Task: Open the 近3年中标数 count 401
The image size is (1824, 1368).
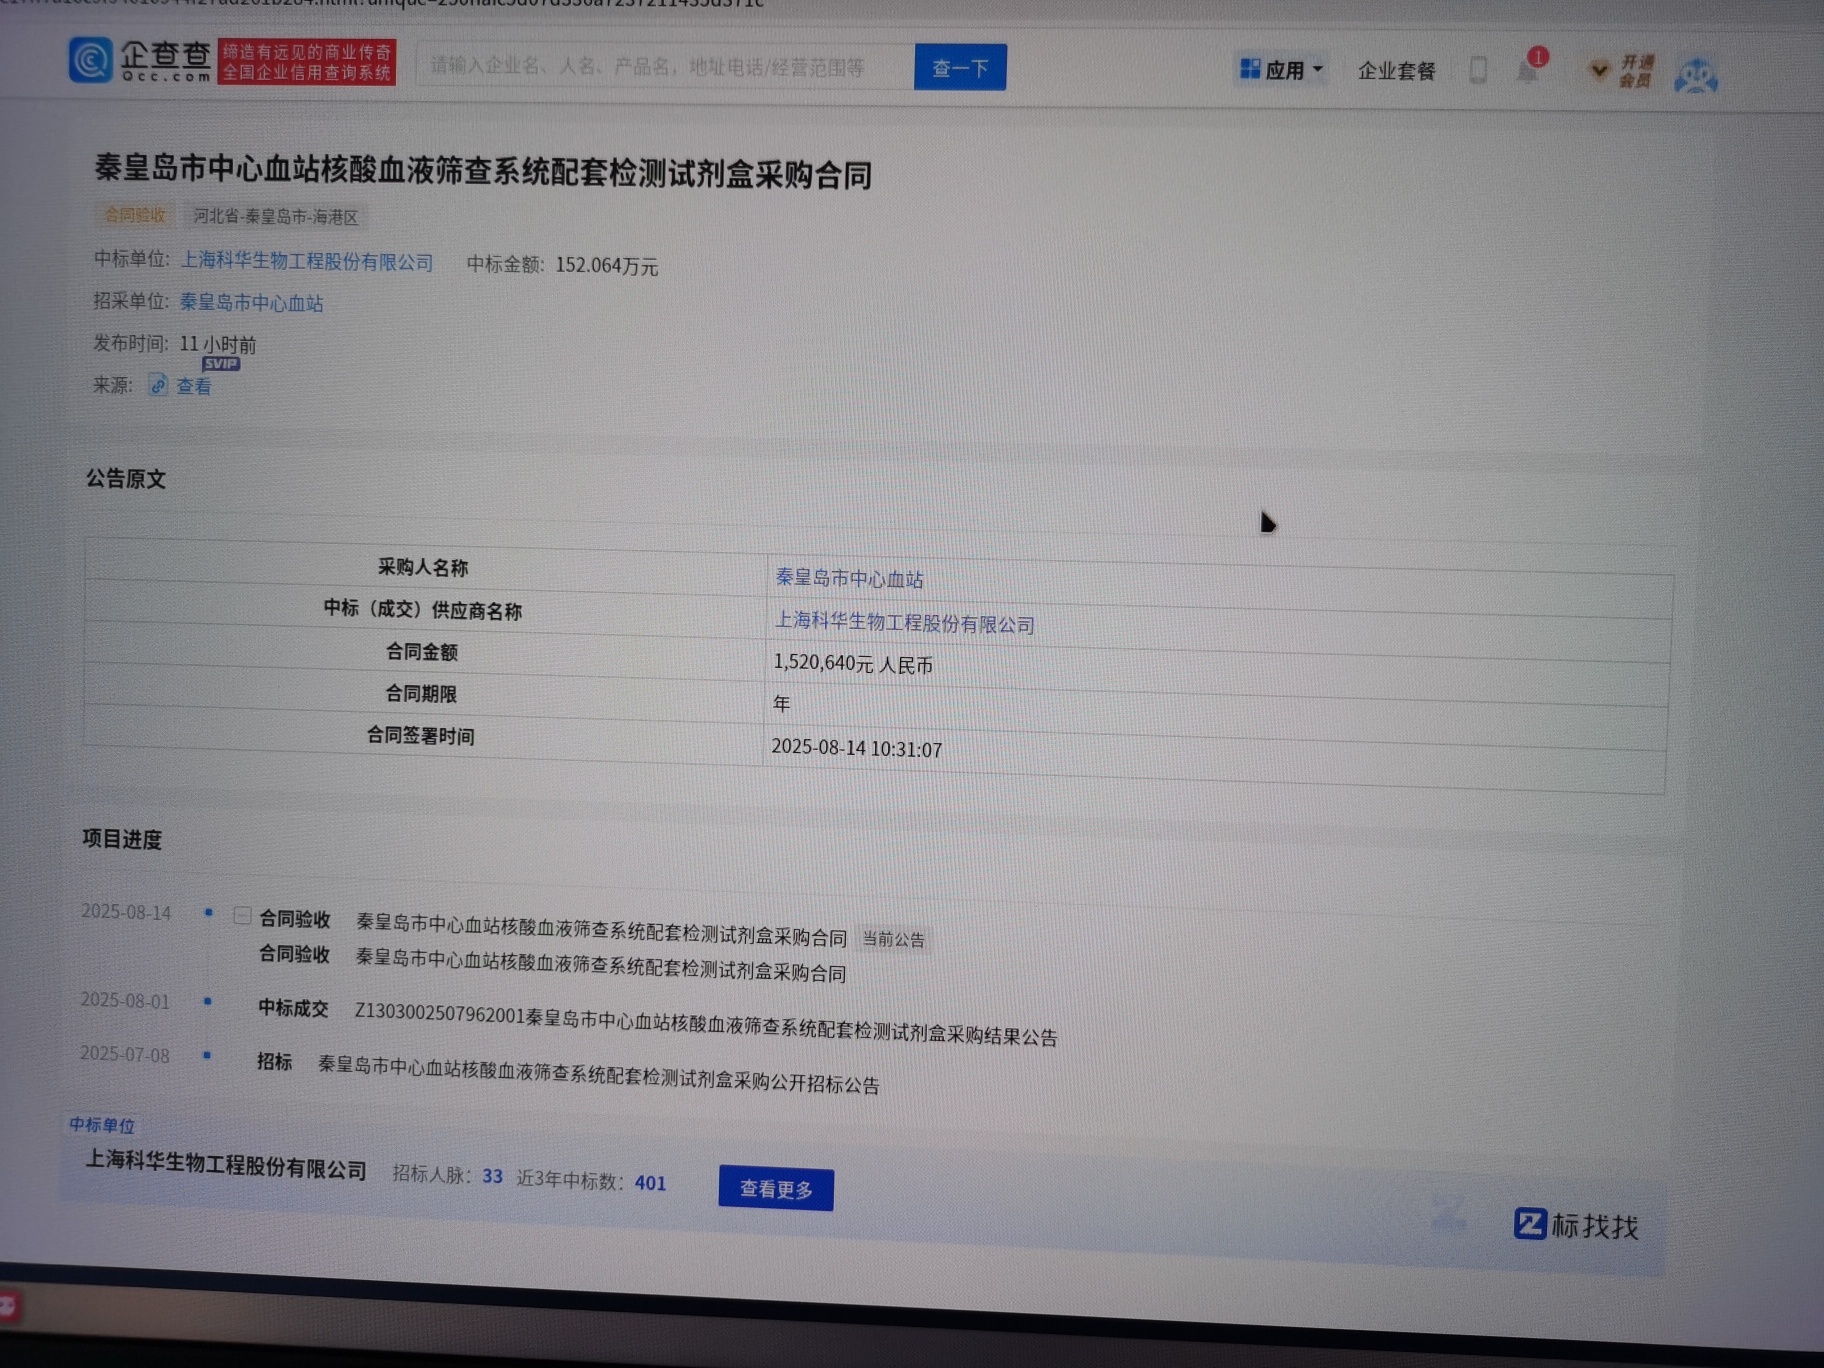Action: pyautogui.click(x=650, y=1183)
